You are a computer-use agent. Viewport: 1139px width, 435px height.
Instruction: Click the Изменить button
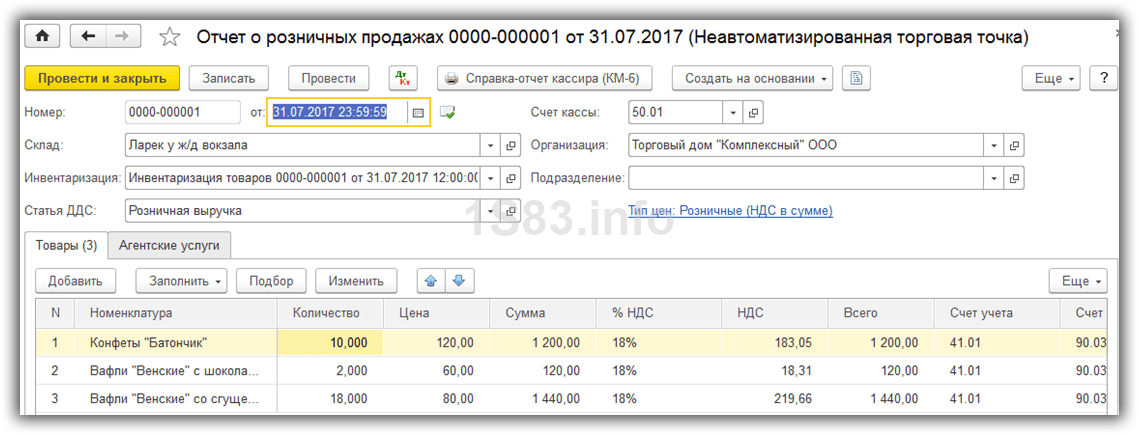click(x=356, y=280)
